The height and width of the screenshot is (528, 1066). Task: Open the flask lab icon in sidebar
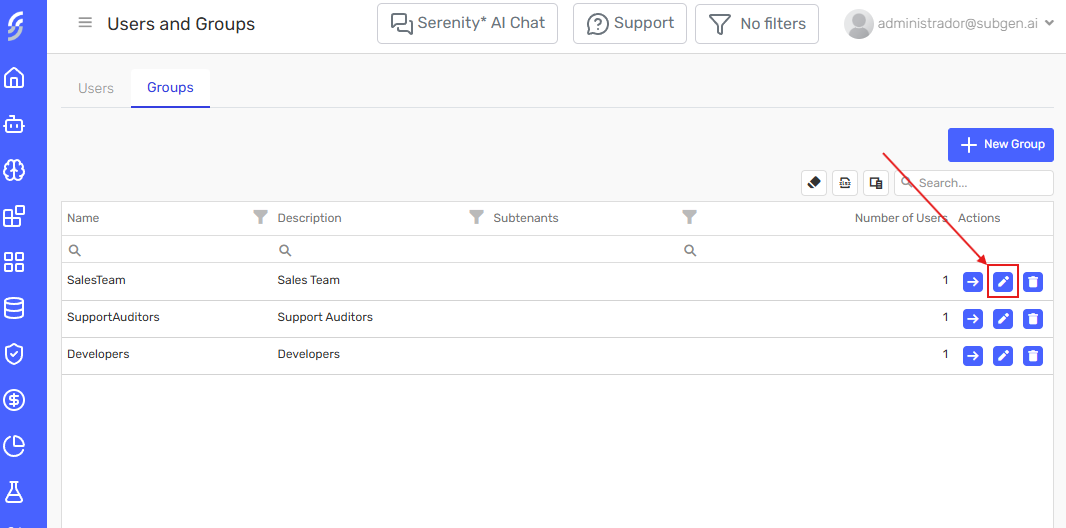pos(14,492)
